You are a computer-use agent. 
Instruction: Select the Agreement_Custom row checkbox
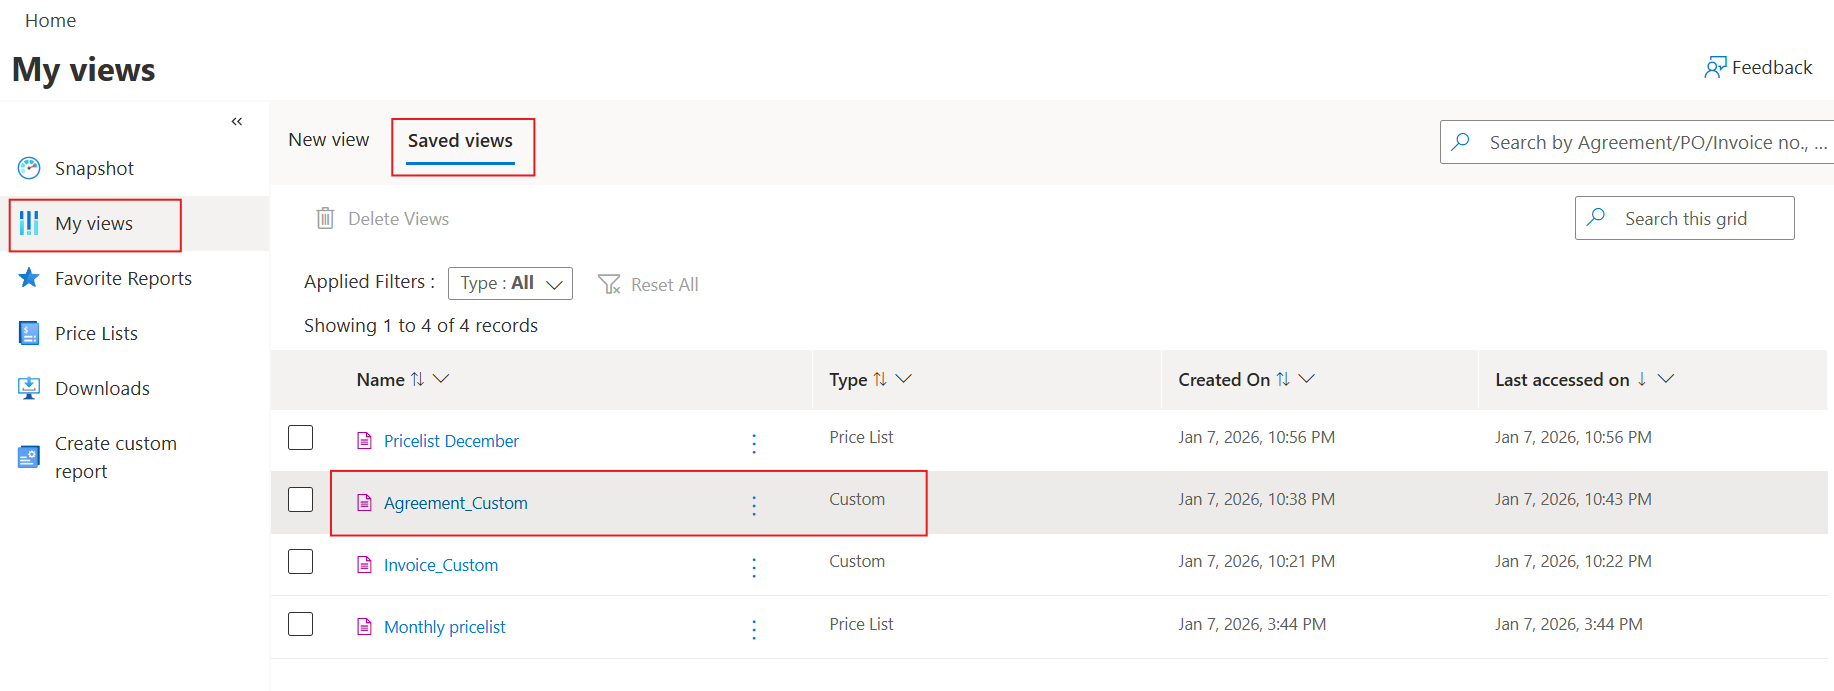coord(301,500)
